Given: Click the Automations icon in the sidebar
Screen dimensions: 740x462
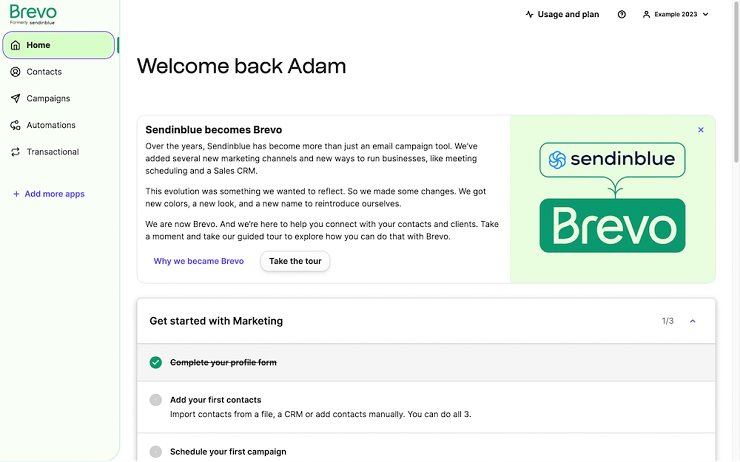Looking at the screenshot, I should [x=16, y=125].
